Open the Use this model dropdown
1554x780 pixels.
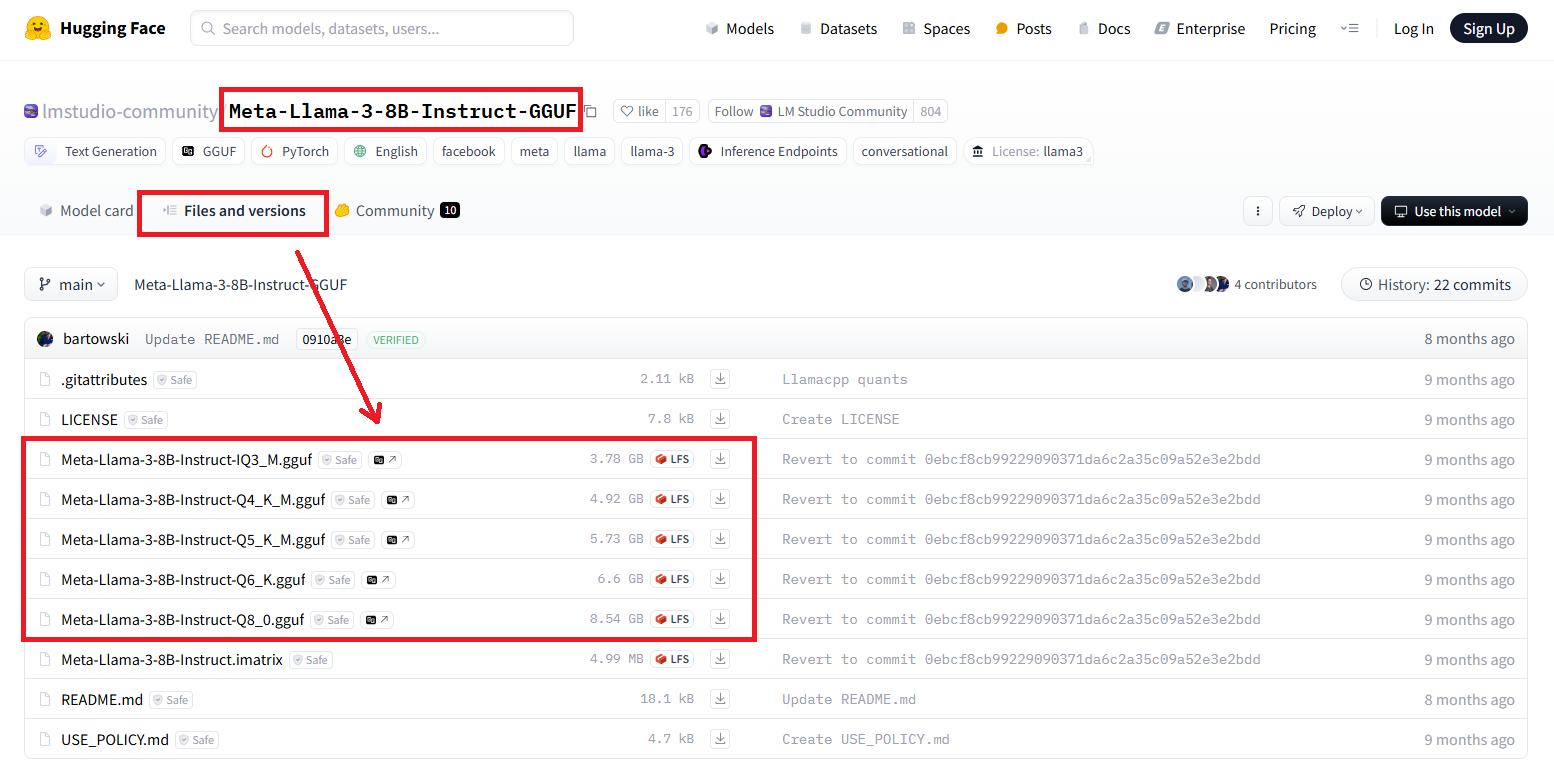tap(1454, 211)
